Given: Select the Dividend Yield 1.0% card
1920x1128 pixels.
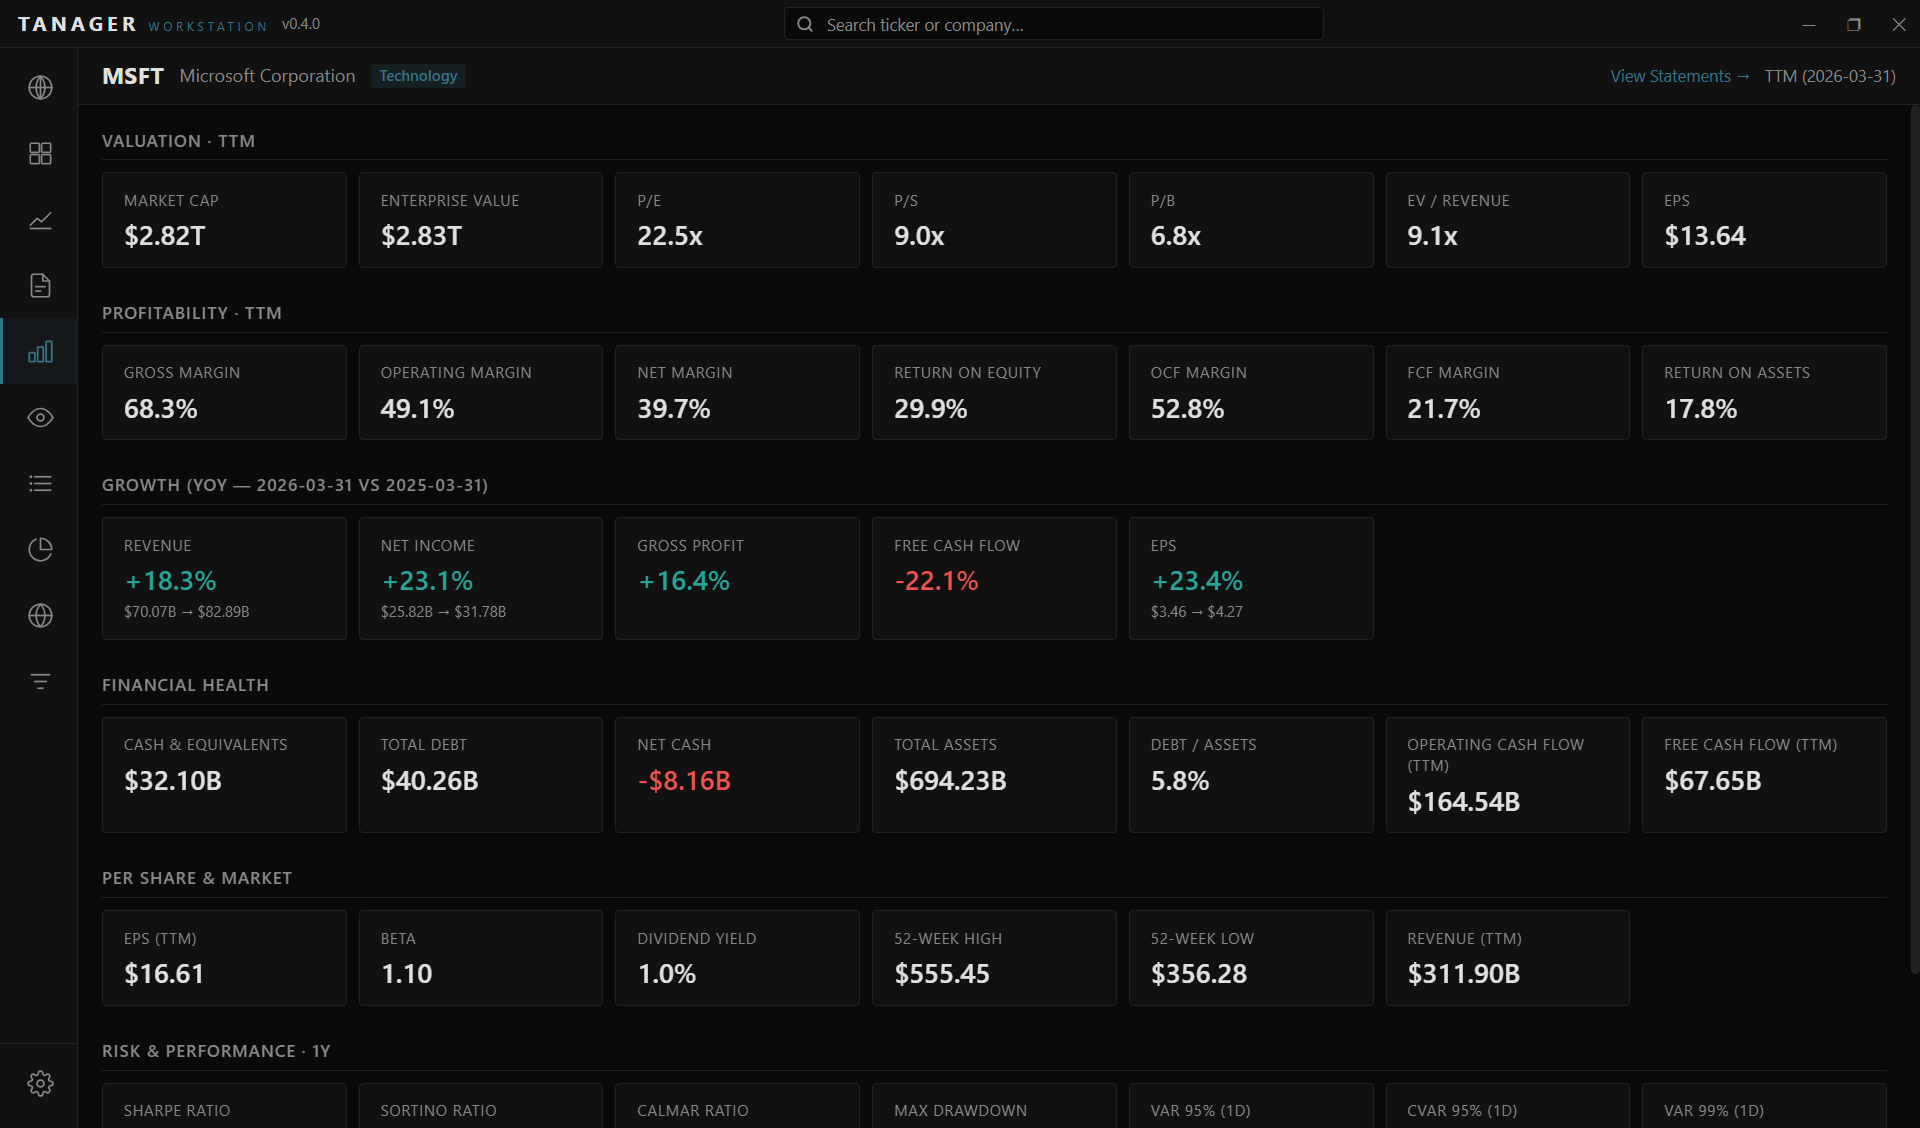Looking at the screenshot, I should [x=737, y=958].
